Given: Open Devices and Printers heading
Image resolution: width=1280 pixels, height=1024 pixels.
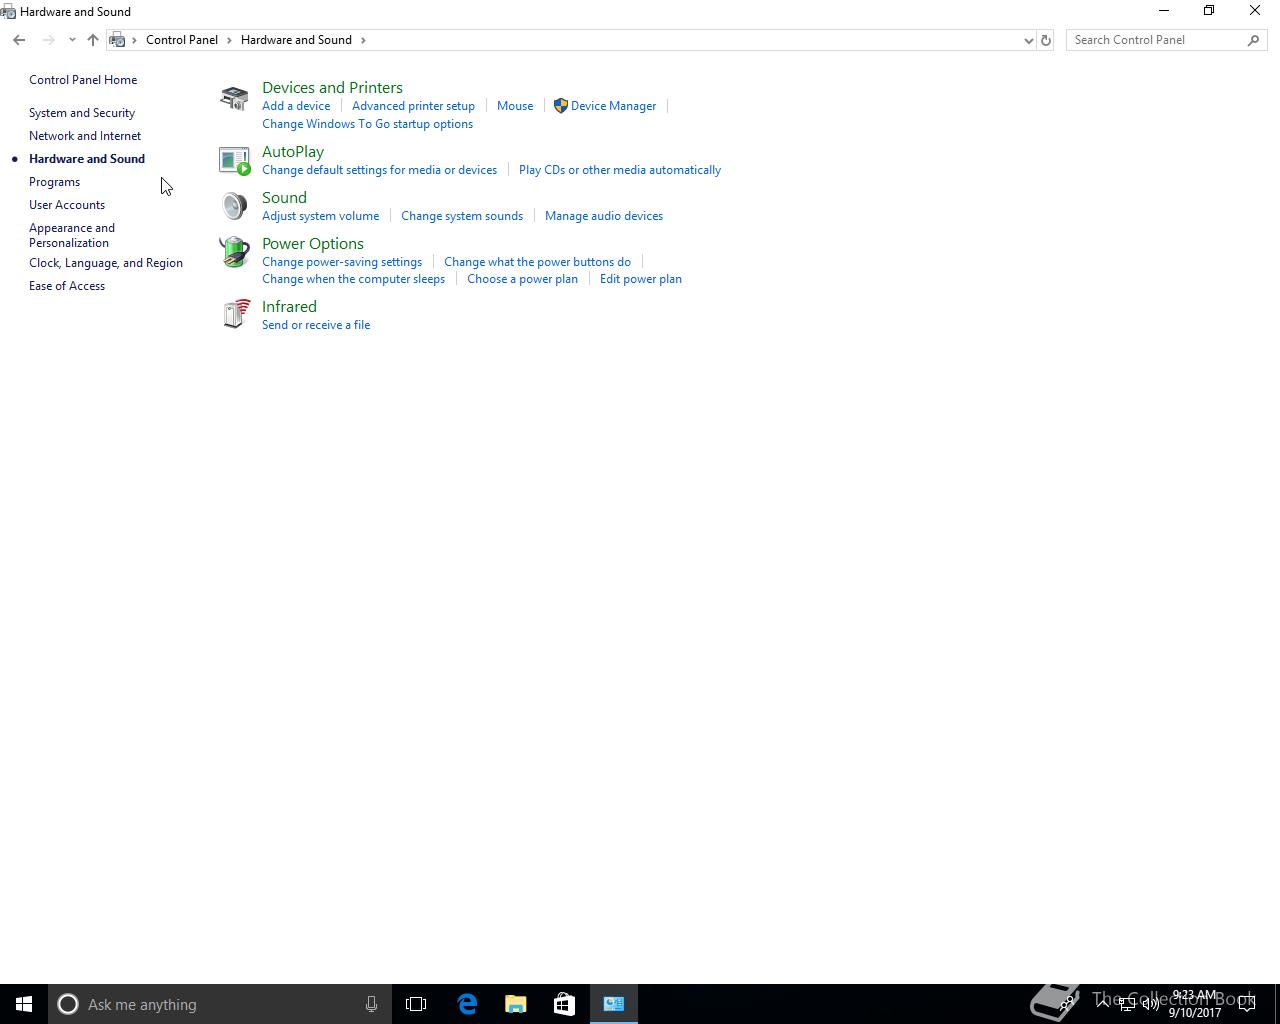Looking at the screenshot, I should (332, 88).
